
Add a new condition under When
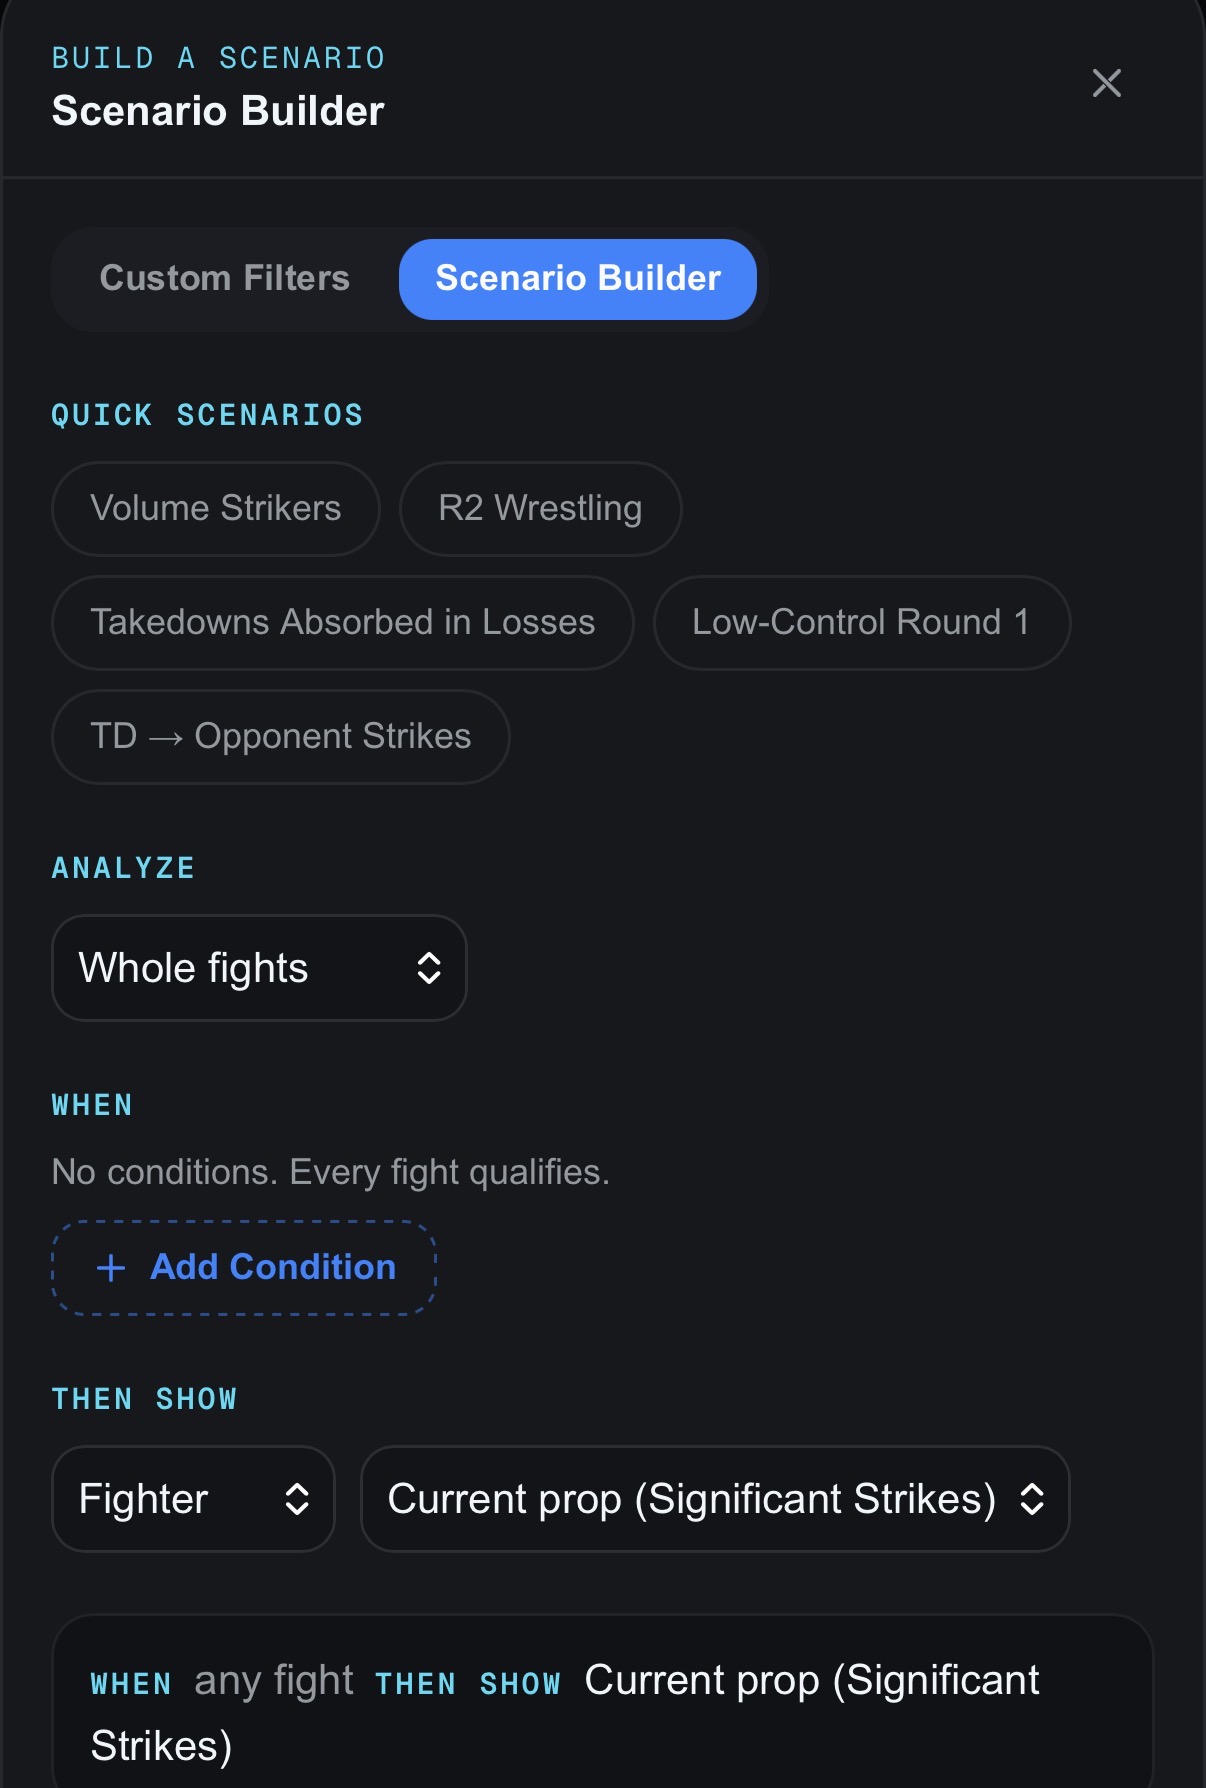(244, 1268)
